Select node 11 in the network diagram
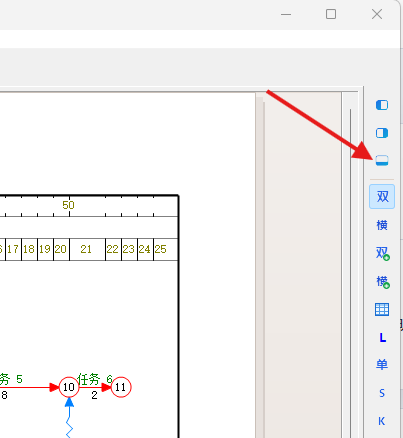Viewport: 403px width, 438px height. (121, 387)
